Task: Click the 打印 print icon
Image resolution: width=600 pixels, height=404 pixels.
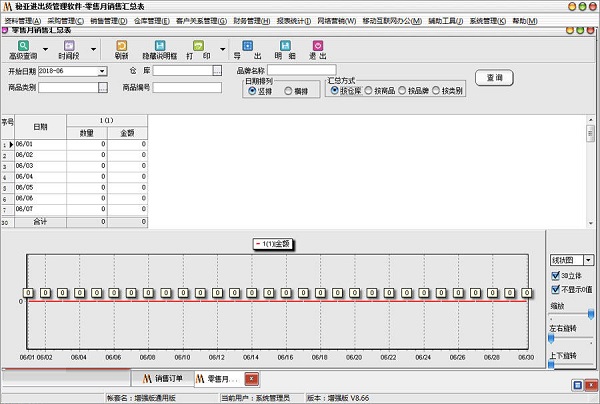Action: pos(198,46)
